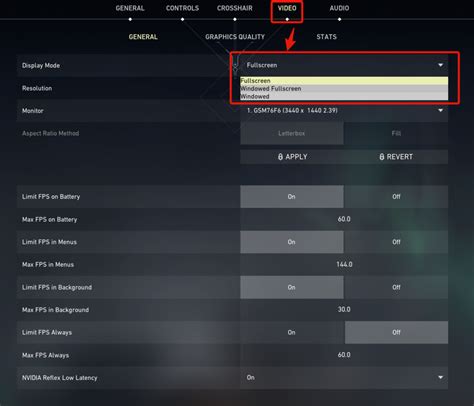
Task: Select the Letterbox aspect ratio option
Action: (292, 133)
